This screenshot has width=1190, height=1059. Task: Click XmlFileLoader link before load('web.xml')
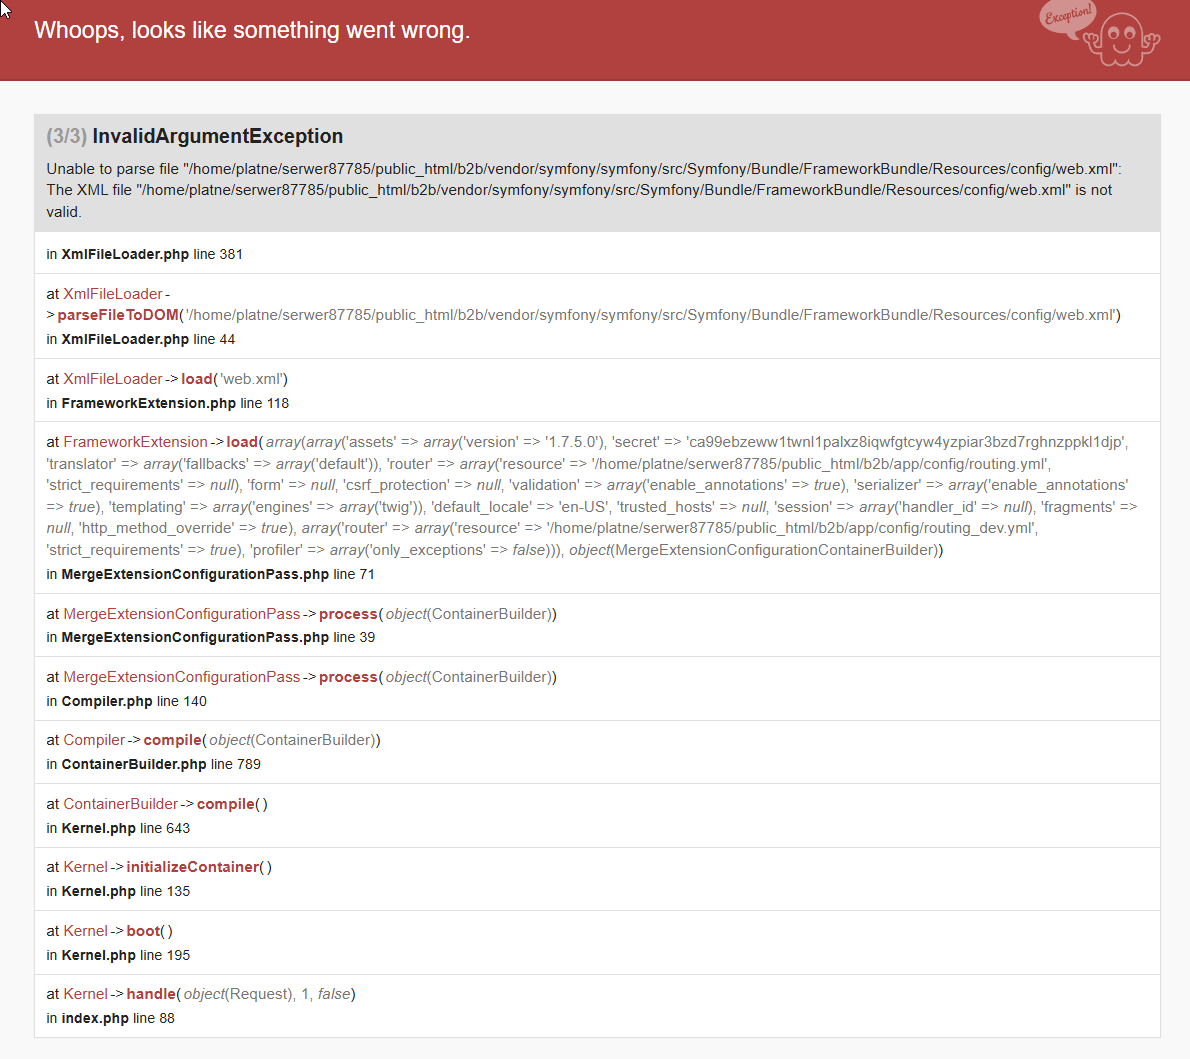(112, 379)
